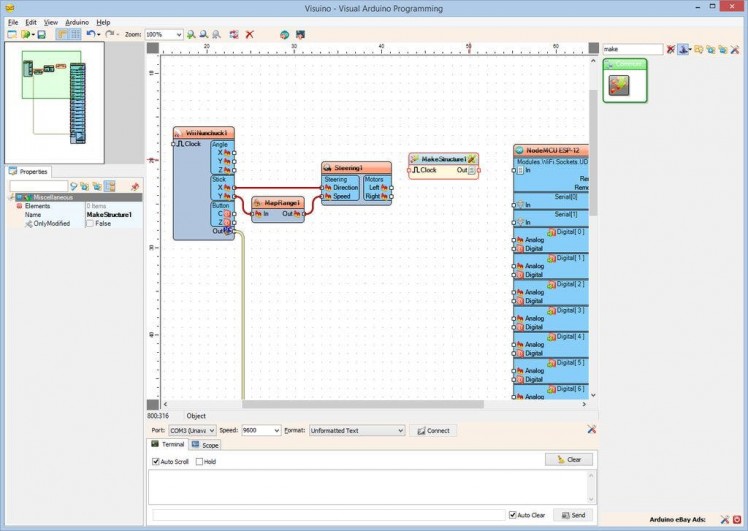Switch to the Scope tab
The width and height of the screenshot is (748, 531).
pyautogui.click(x=205, y=445)
